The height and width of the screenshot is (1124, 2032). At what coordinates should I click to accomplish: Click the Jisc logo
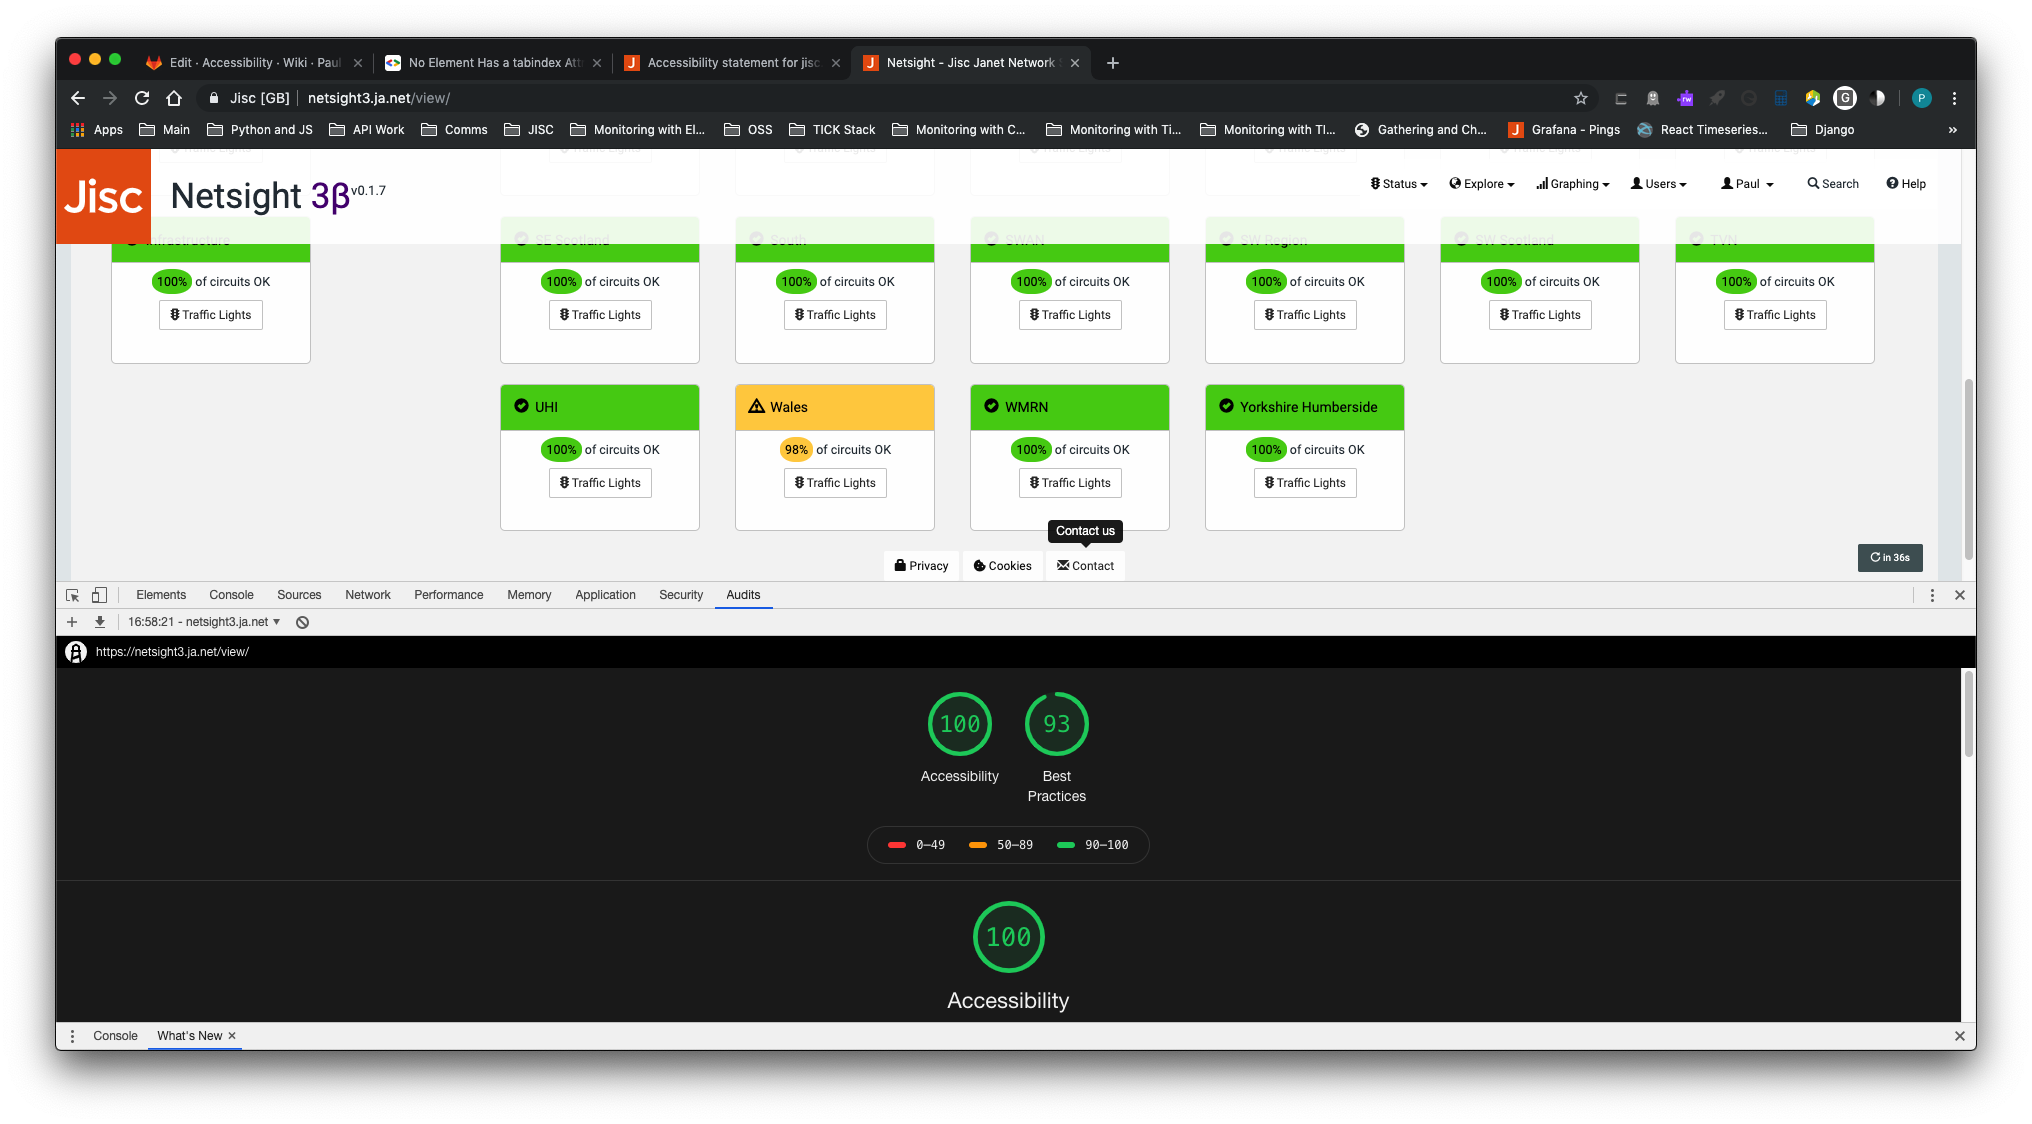[x=104, y=196]
